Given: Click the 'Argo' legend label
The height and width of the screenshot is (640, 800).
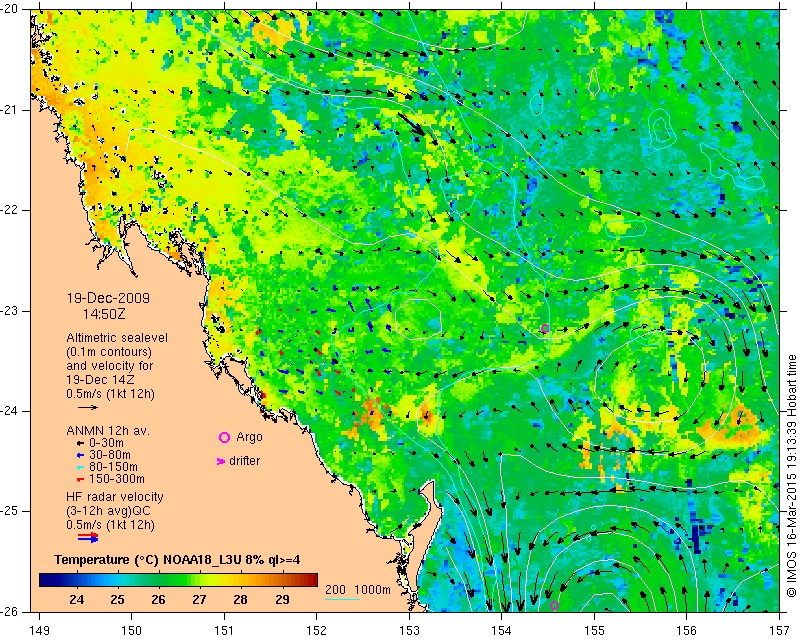Looking at the screenshot, I should [x=249, y=437].
